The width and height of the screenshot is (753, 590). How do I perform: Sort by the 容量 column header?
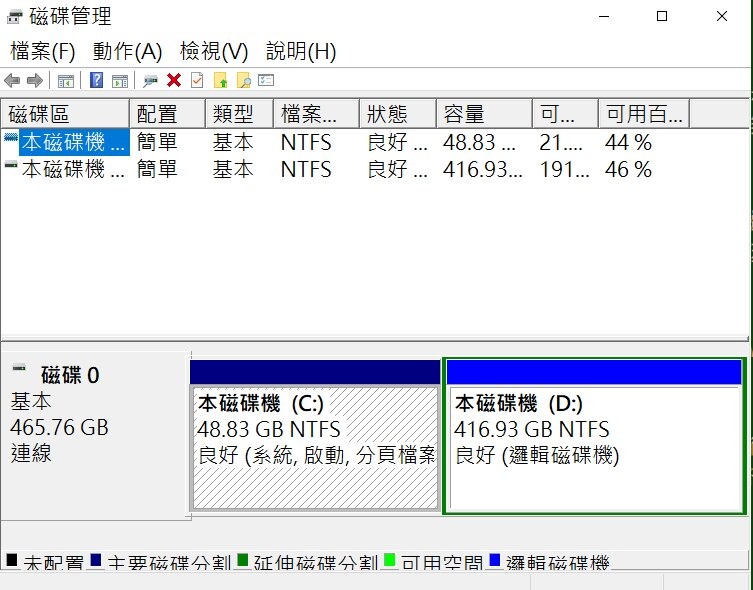(485, 114)
